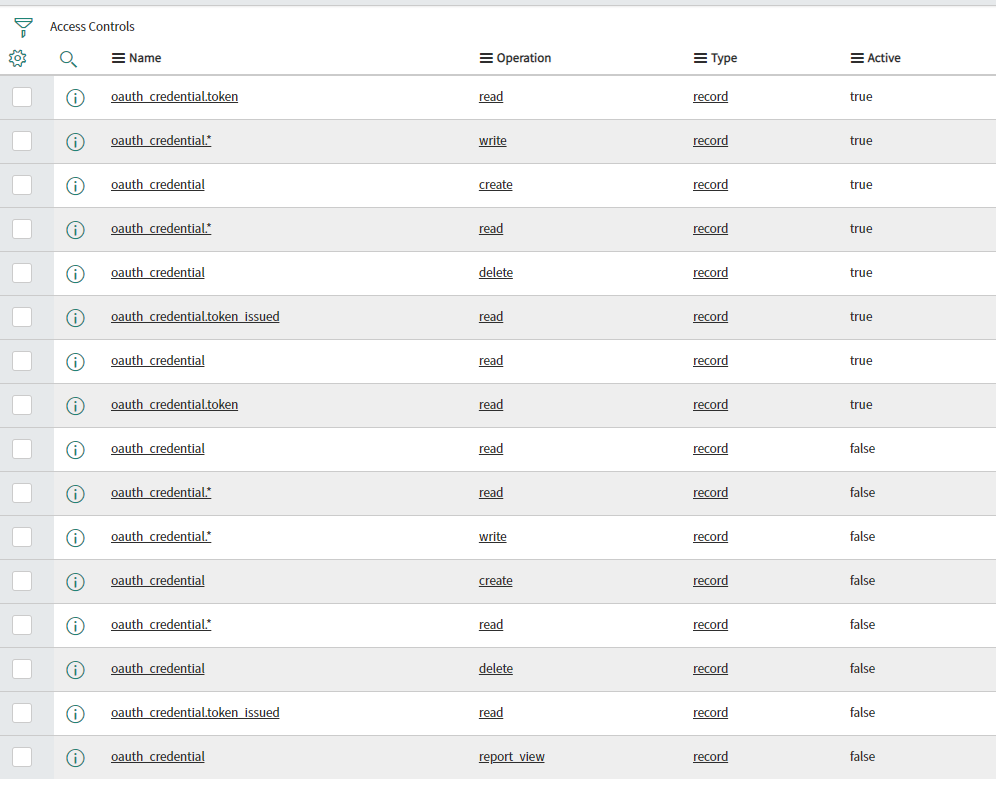Preview info icon for oauth_credential delete true row
This screenshot has width=996, height=786.
point(76,274)
